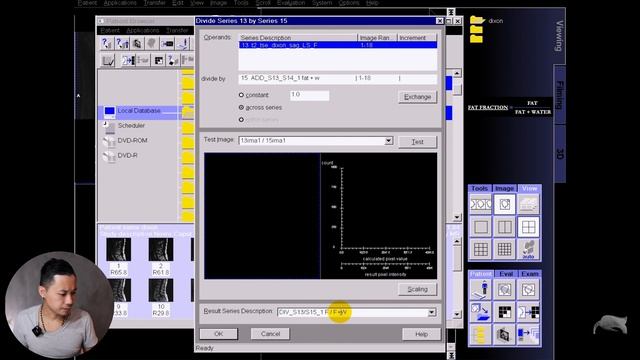Confirm with the OK button
640x360 pixels.
point(218,333)
